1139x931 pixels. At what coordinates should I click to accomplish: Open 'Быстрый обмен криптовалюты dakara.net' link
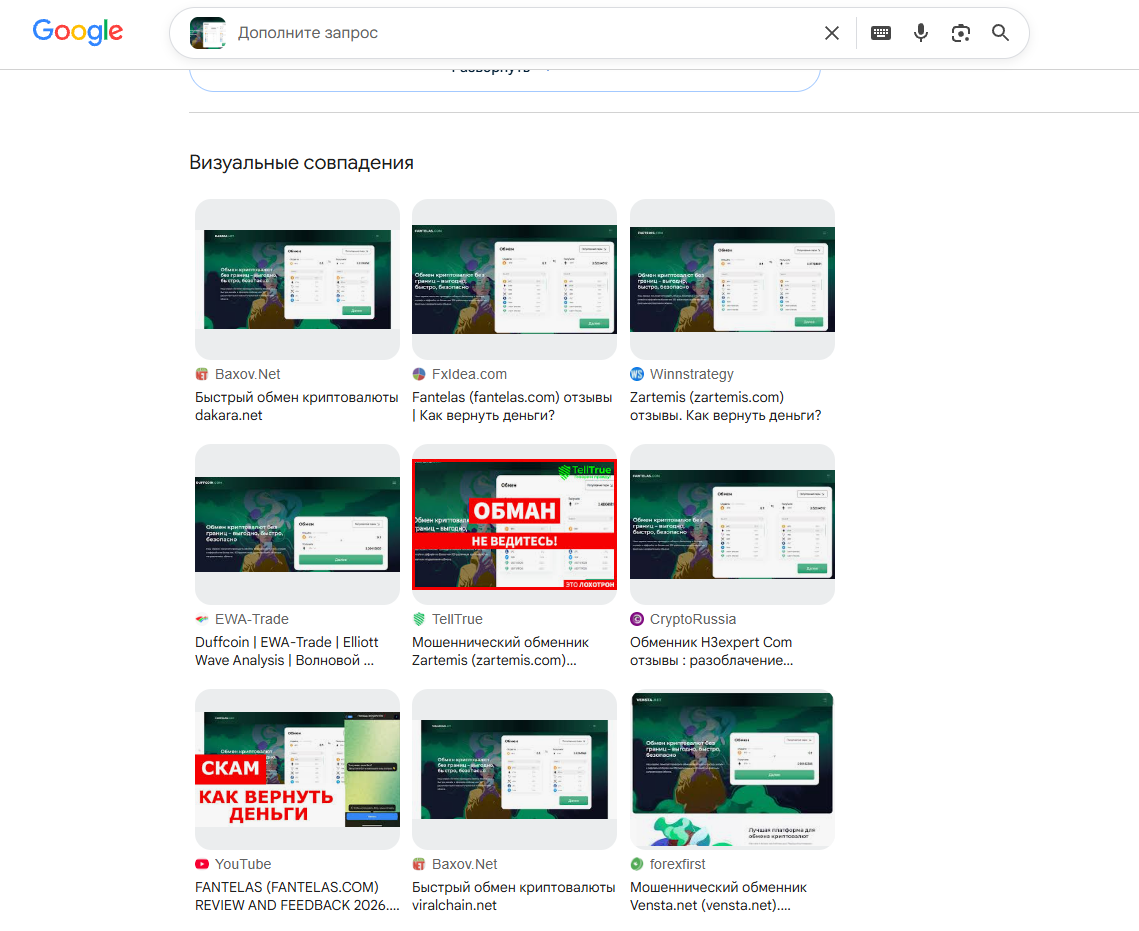[296, 406]
